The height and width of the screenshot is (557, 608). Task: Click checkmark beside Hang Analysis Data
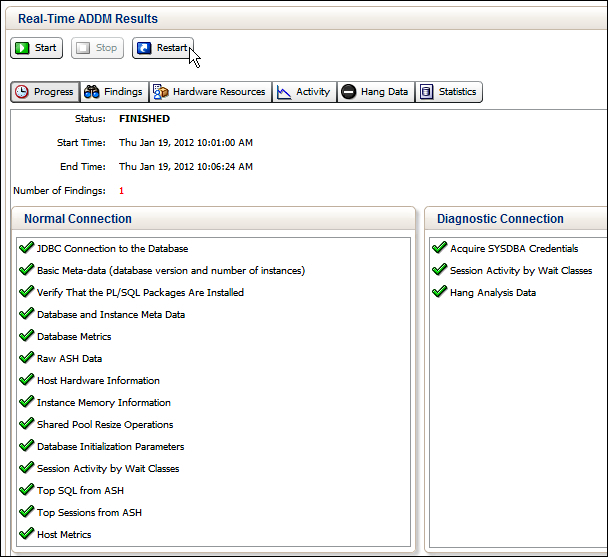(x=439, y=292)
